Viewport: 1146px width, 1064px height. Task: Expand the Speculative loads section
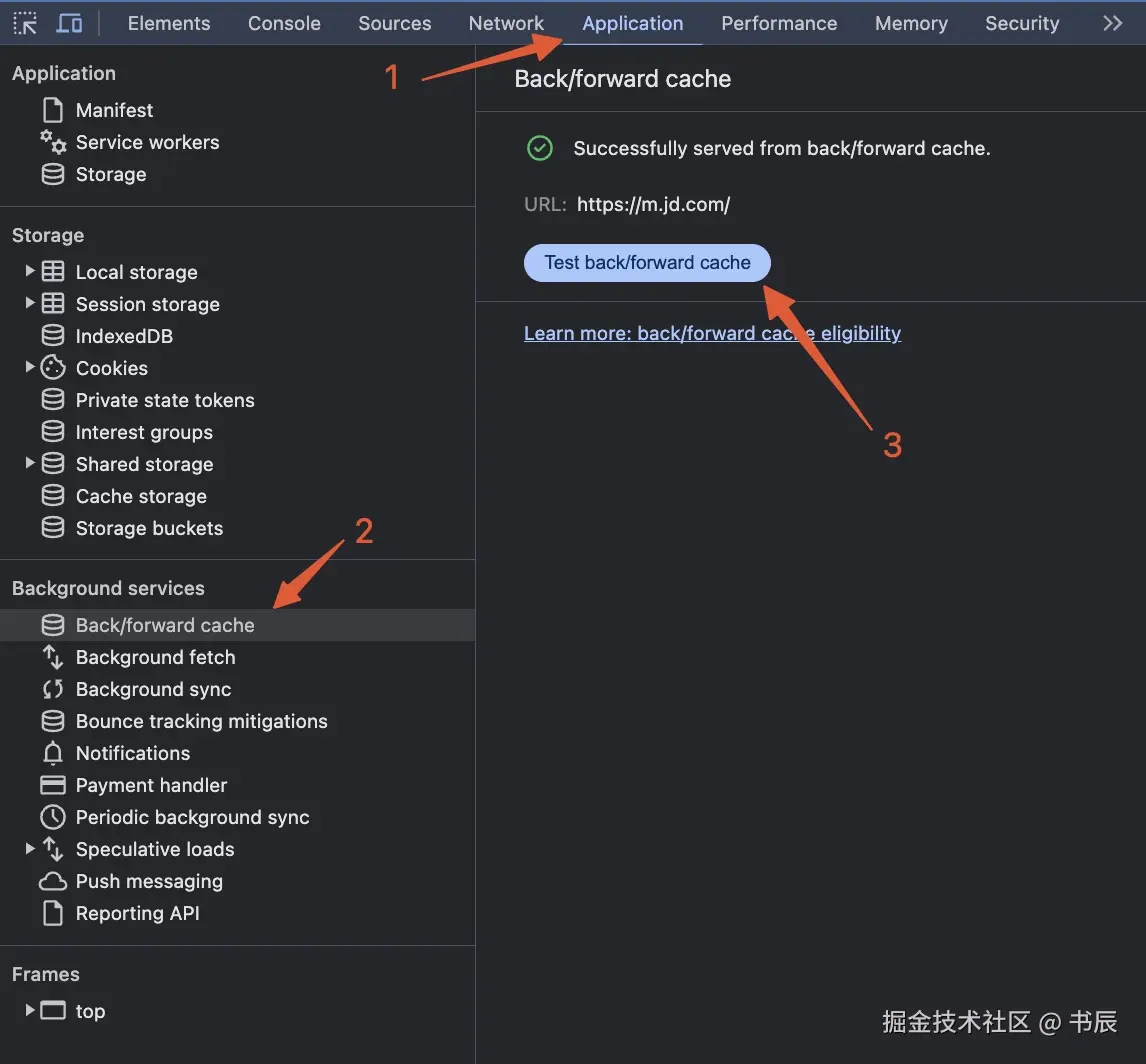click(x=30, y=848)
